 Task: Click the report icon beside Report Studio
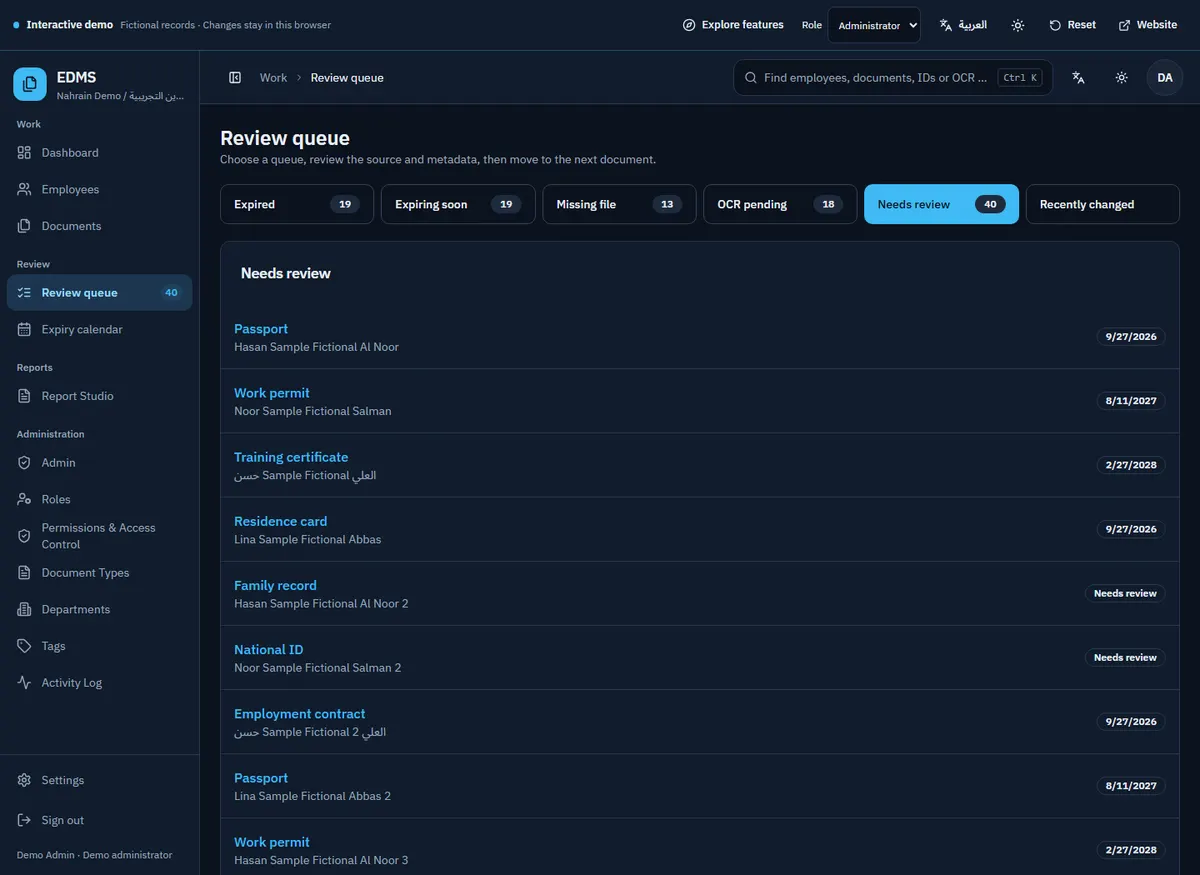25,396
